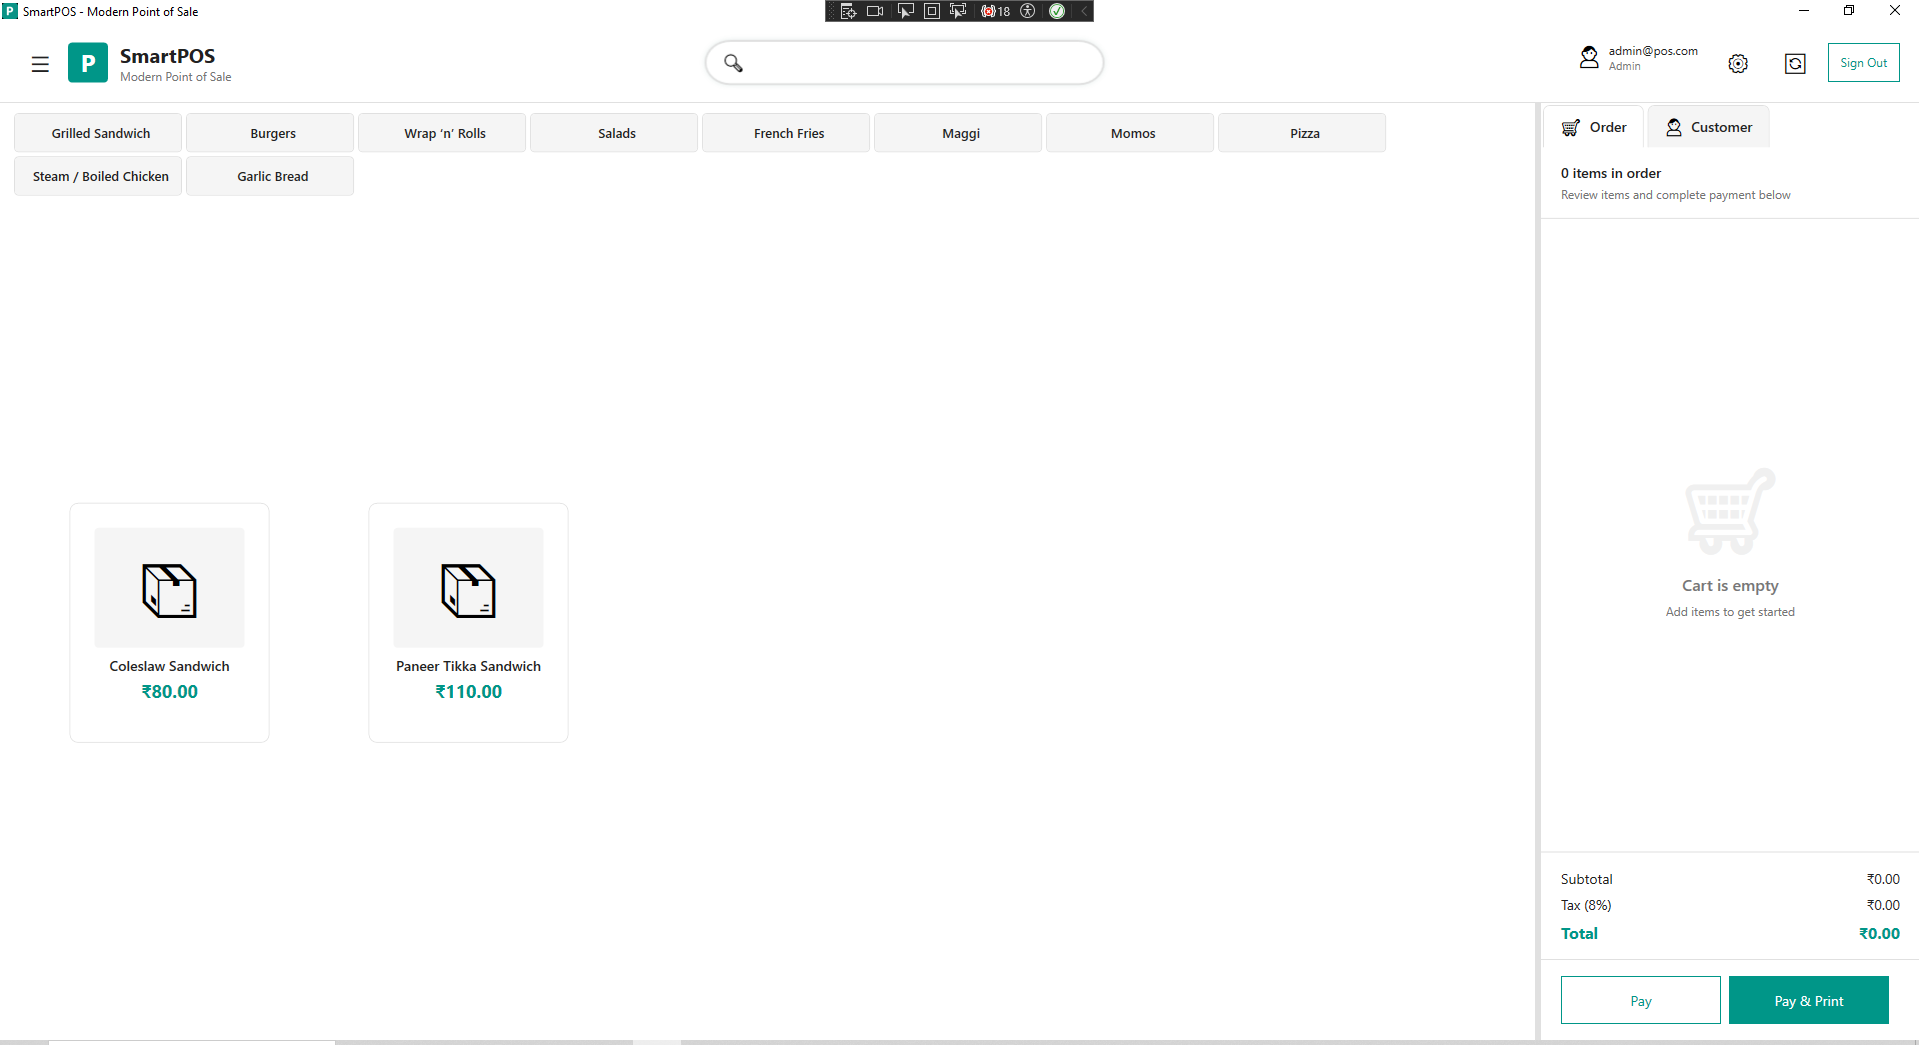This screenshot has width=1919, height=1045.
Task: Select Steam / Boiled Chicken category
Action: pos(100,176)
